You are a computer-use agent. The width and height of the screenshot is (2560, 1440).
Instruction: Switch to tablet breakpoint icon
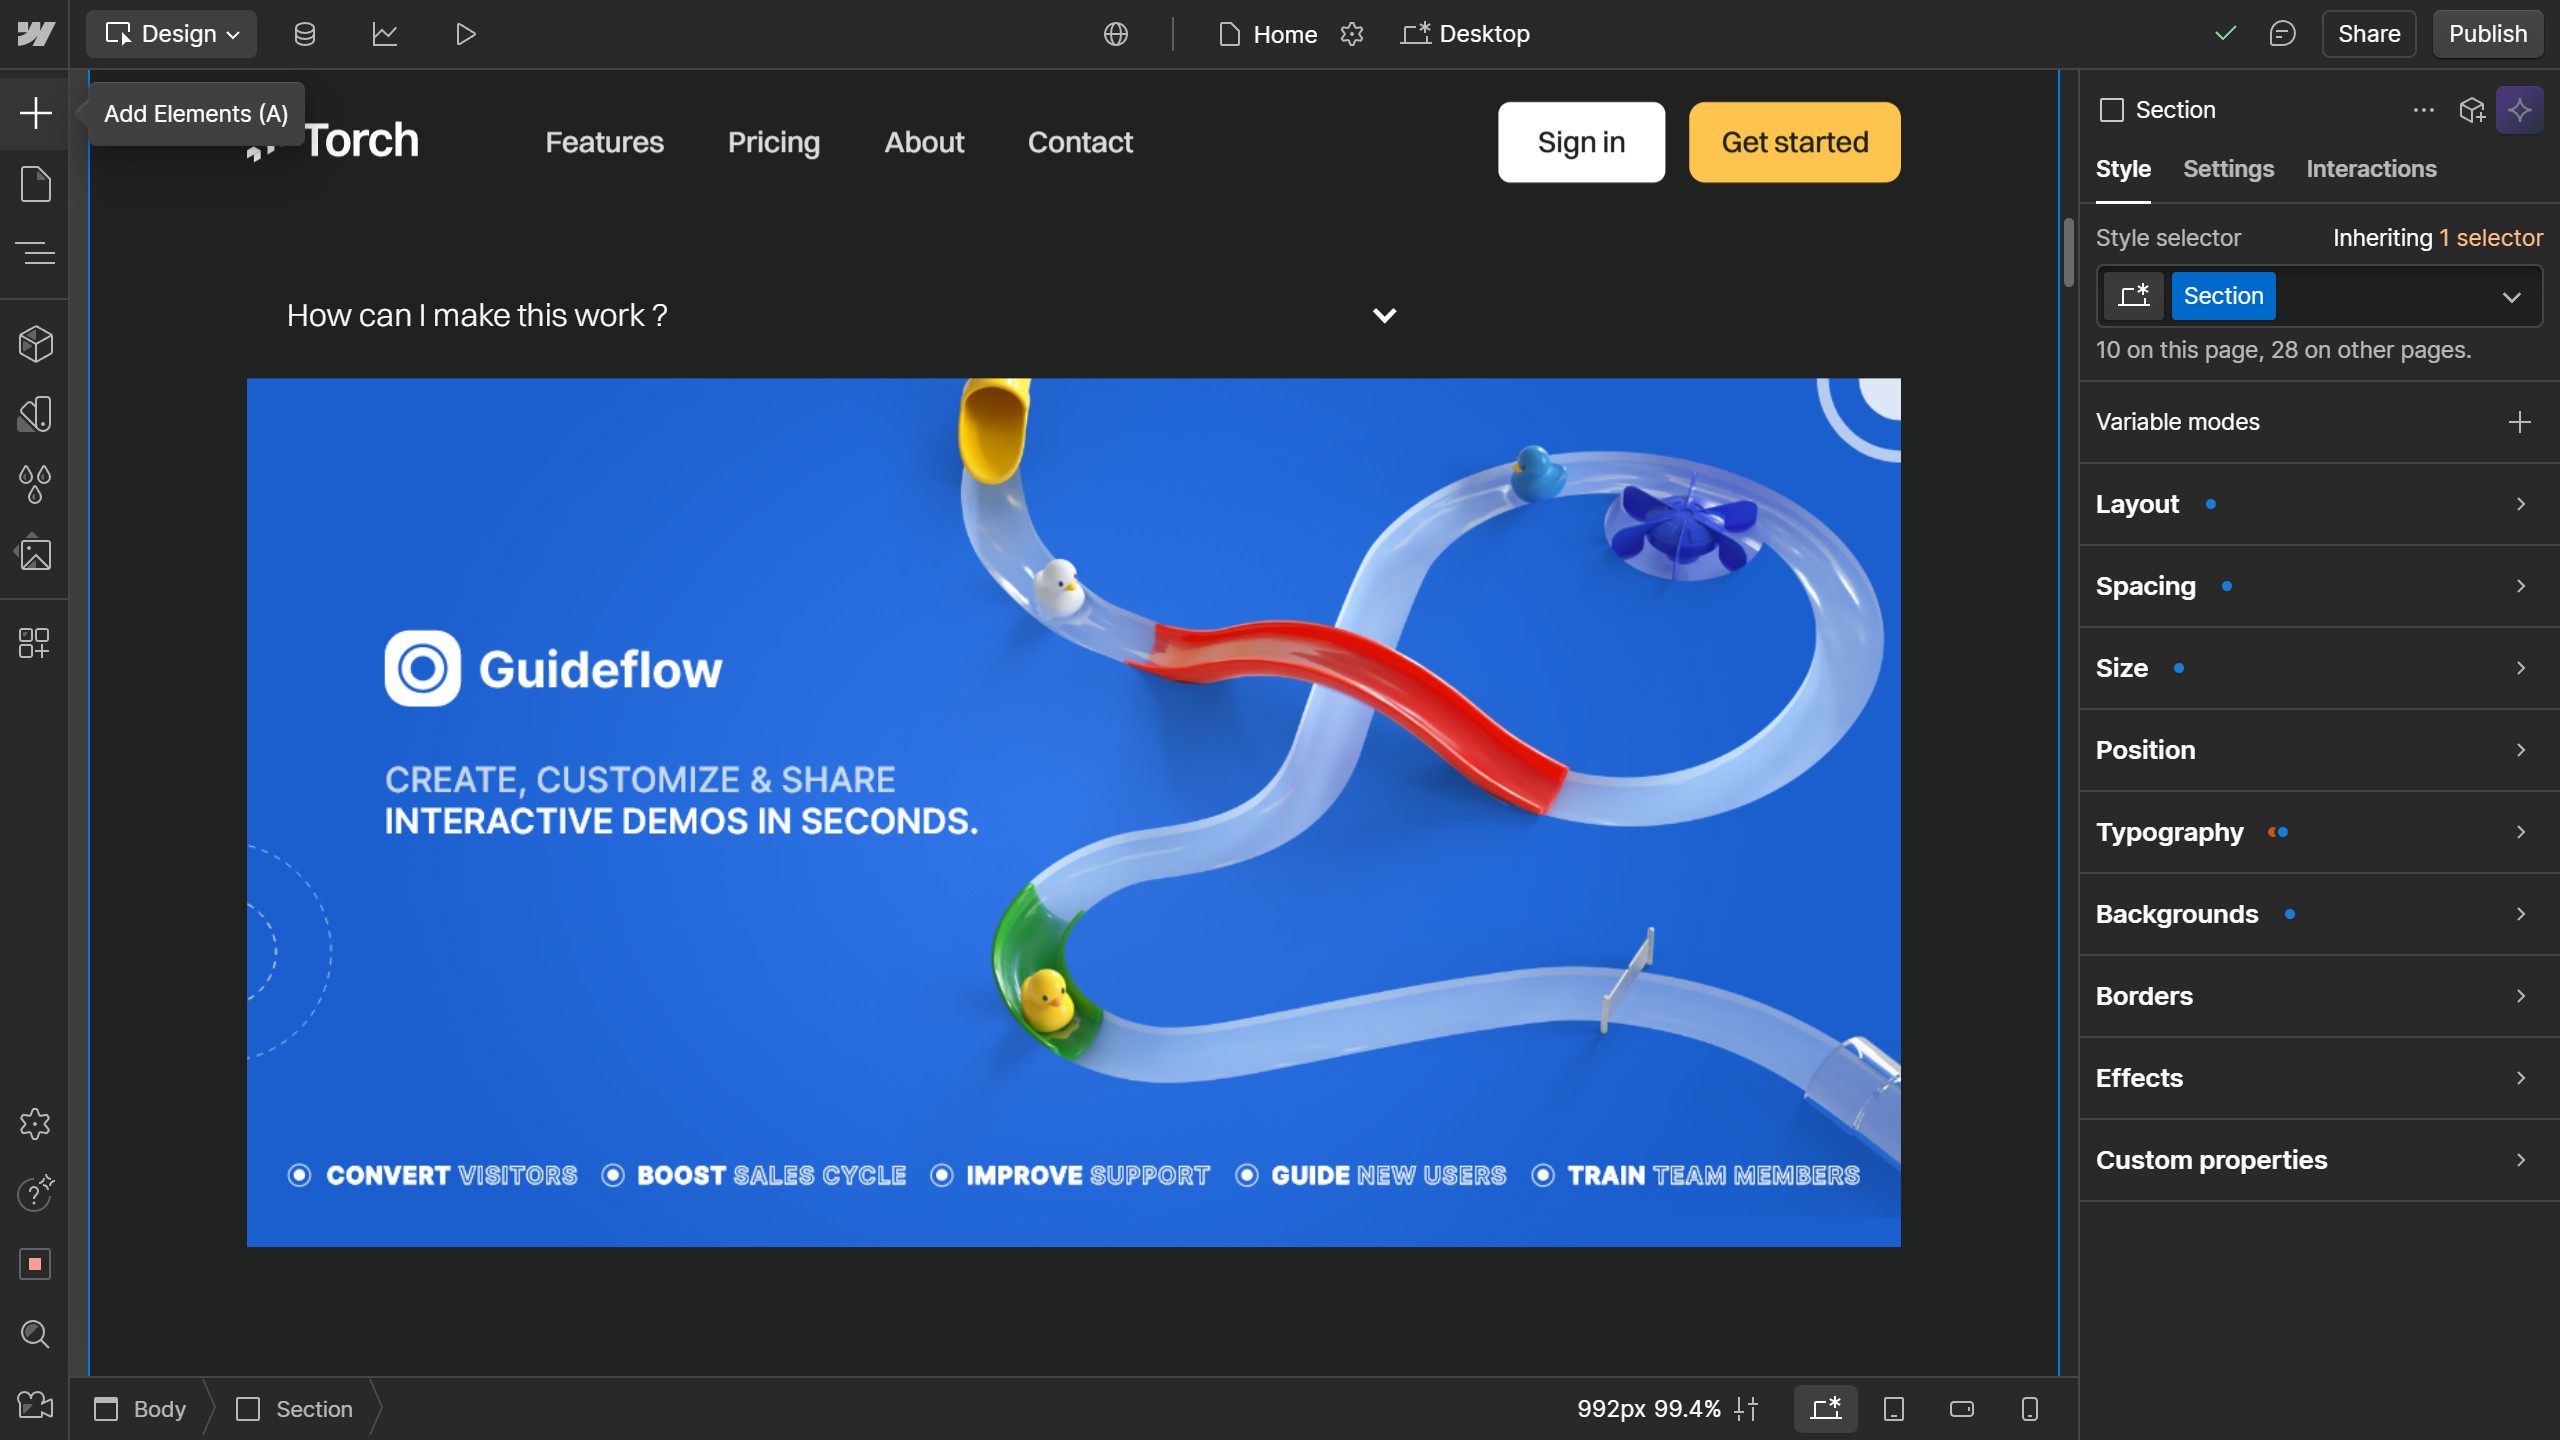1894,1408
